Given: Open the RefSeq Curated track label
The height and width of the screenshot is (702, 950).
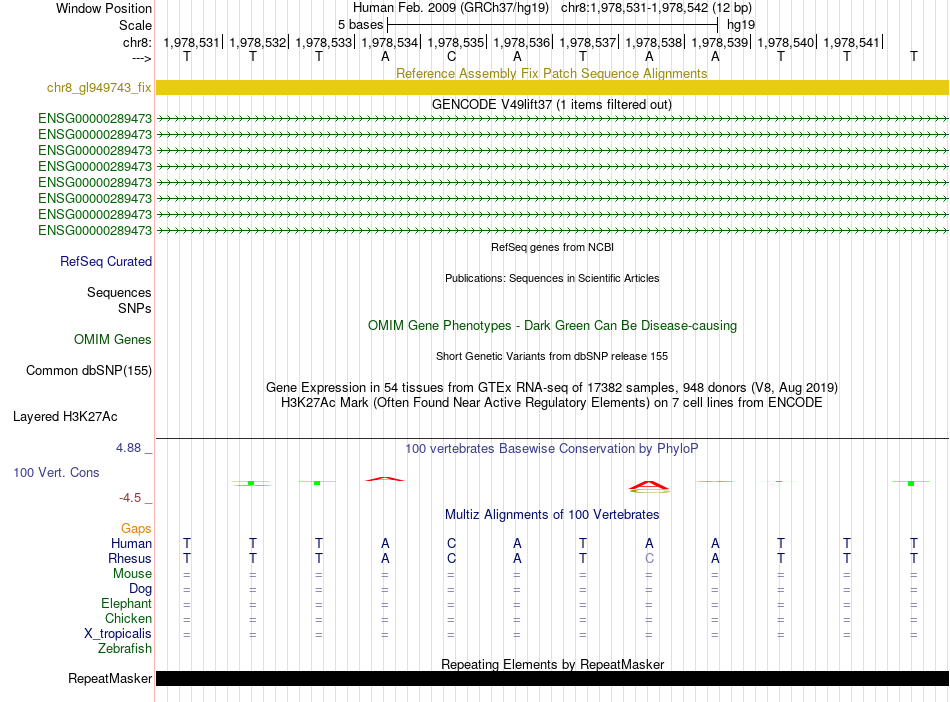Looking at the screenshot, I should coord(106,261).
